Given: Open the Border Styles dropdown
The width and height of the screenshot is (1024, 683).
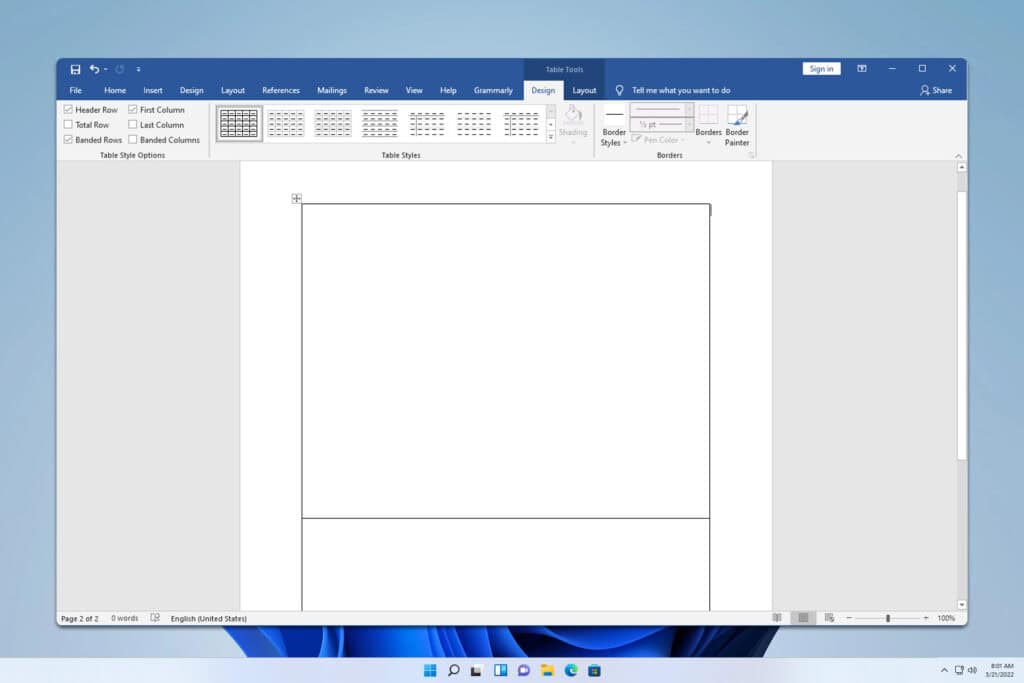Looking at the screenshot, I should pos(613,125).
